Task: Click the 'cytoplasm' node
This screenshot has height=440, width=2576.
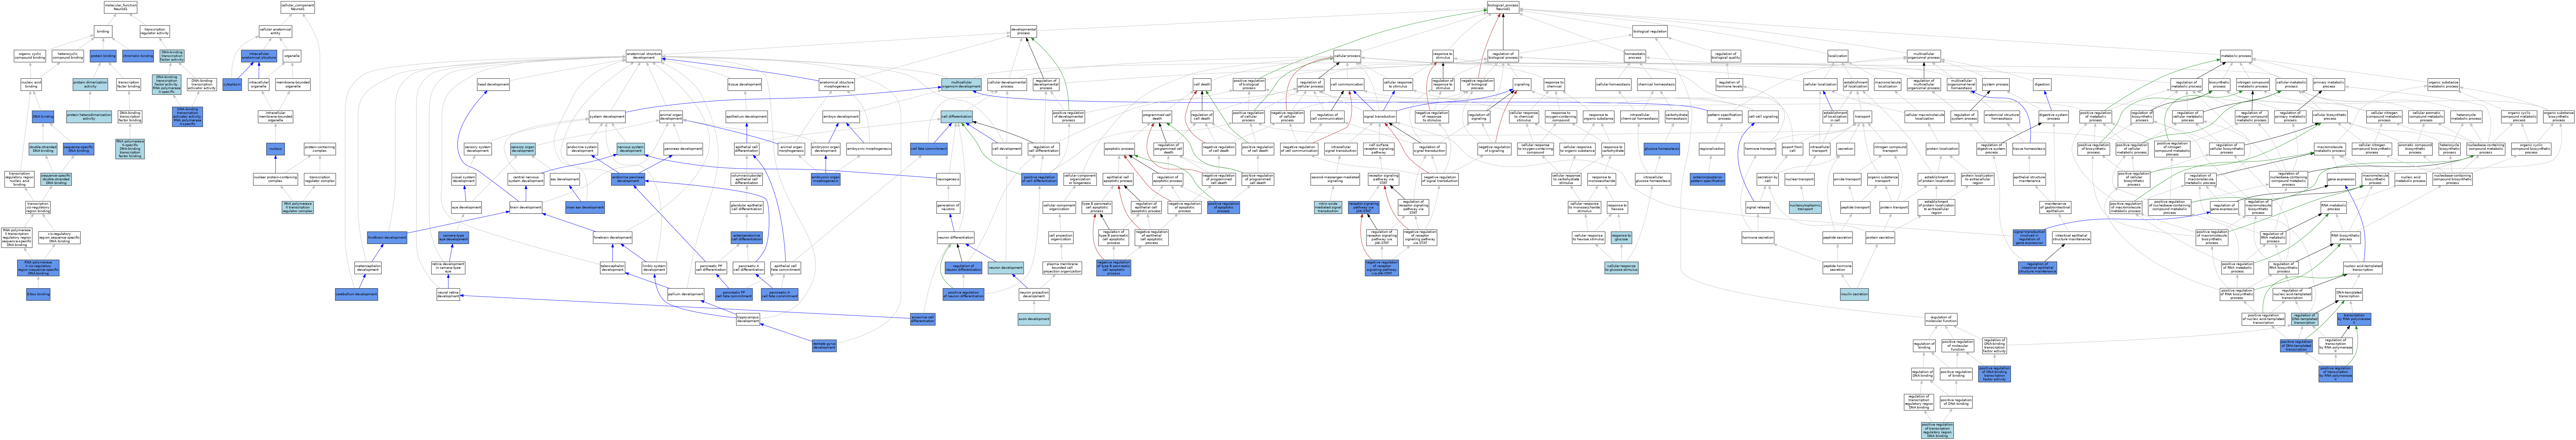Action: [x=232, y=85]
